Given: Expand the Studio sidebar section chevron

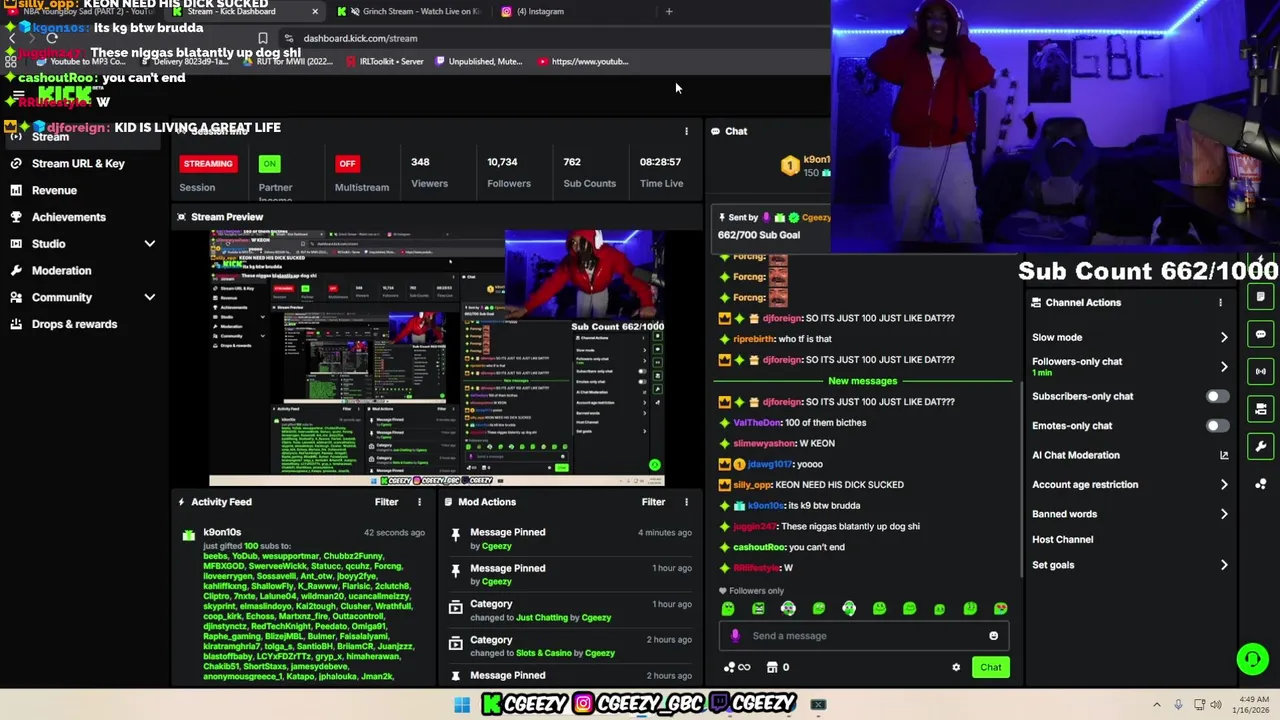Looking at the screenshot, I should [x=150, y=244].
